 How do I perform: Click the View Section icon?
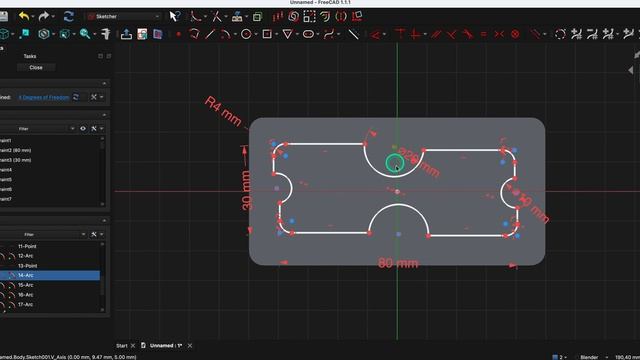(x=158, y=34)
